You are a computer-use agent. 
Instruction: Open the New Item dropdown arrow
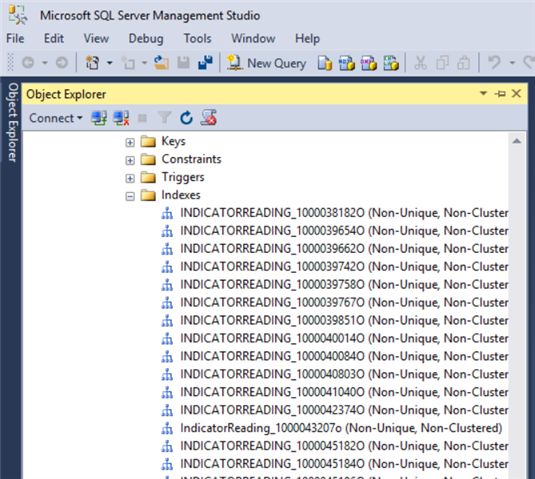point(144,63)
